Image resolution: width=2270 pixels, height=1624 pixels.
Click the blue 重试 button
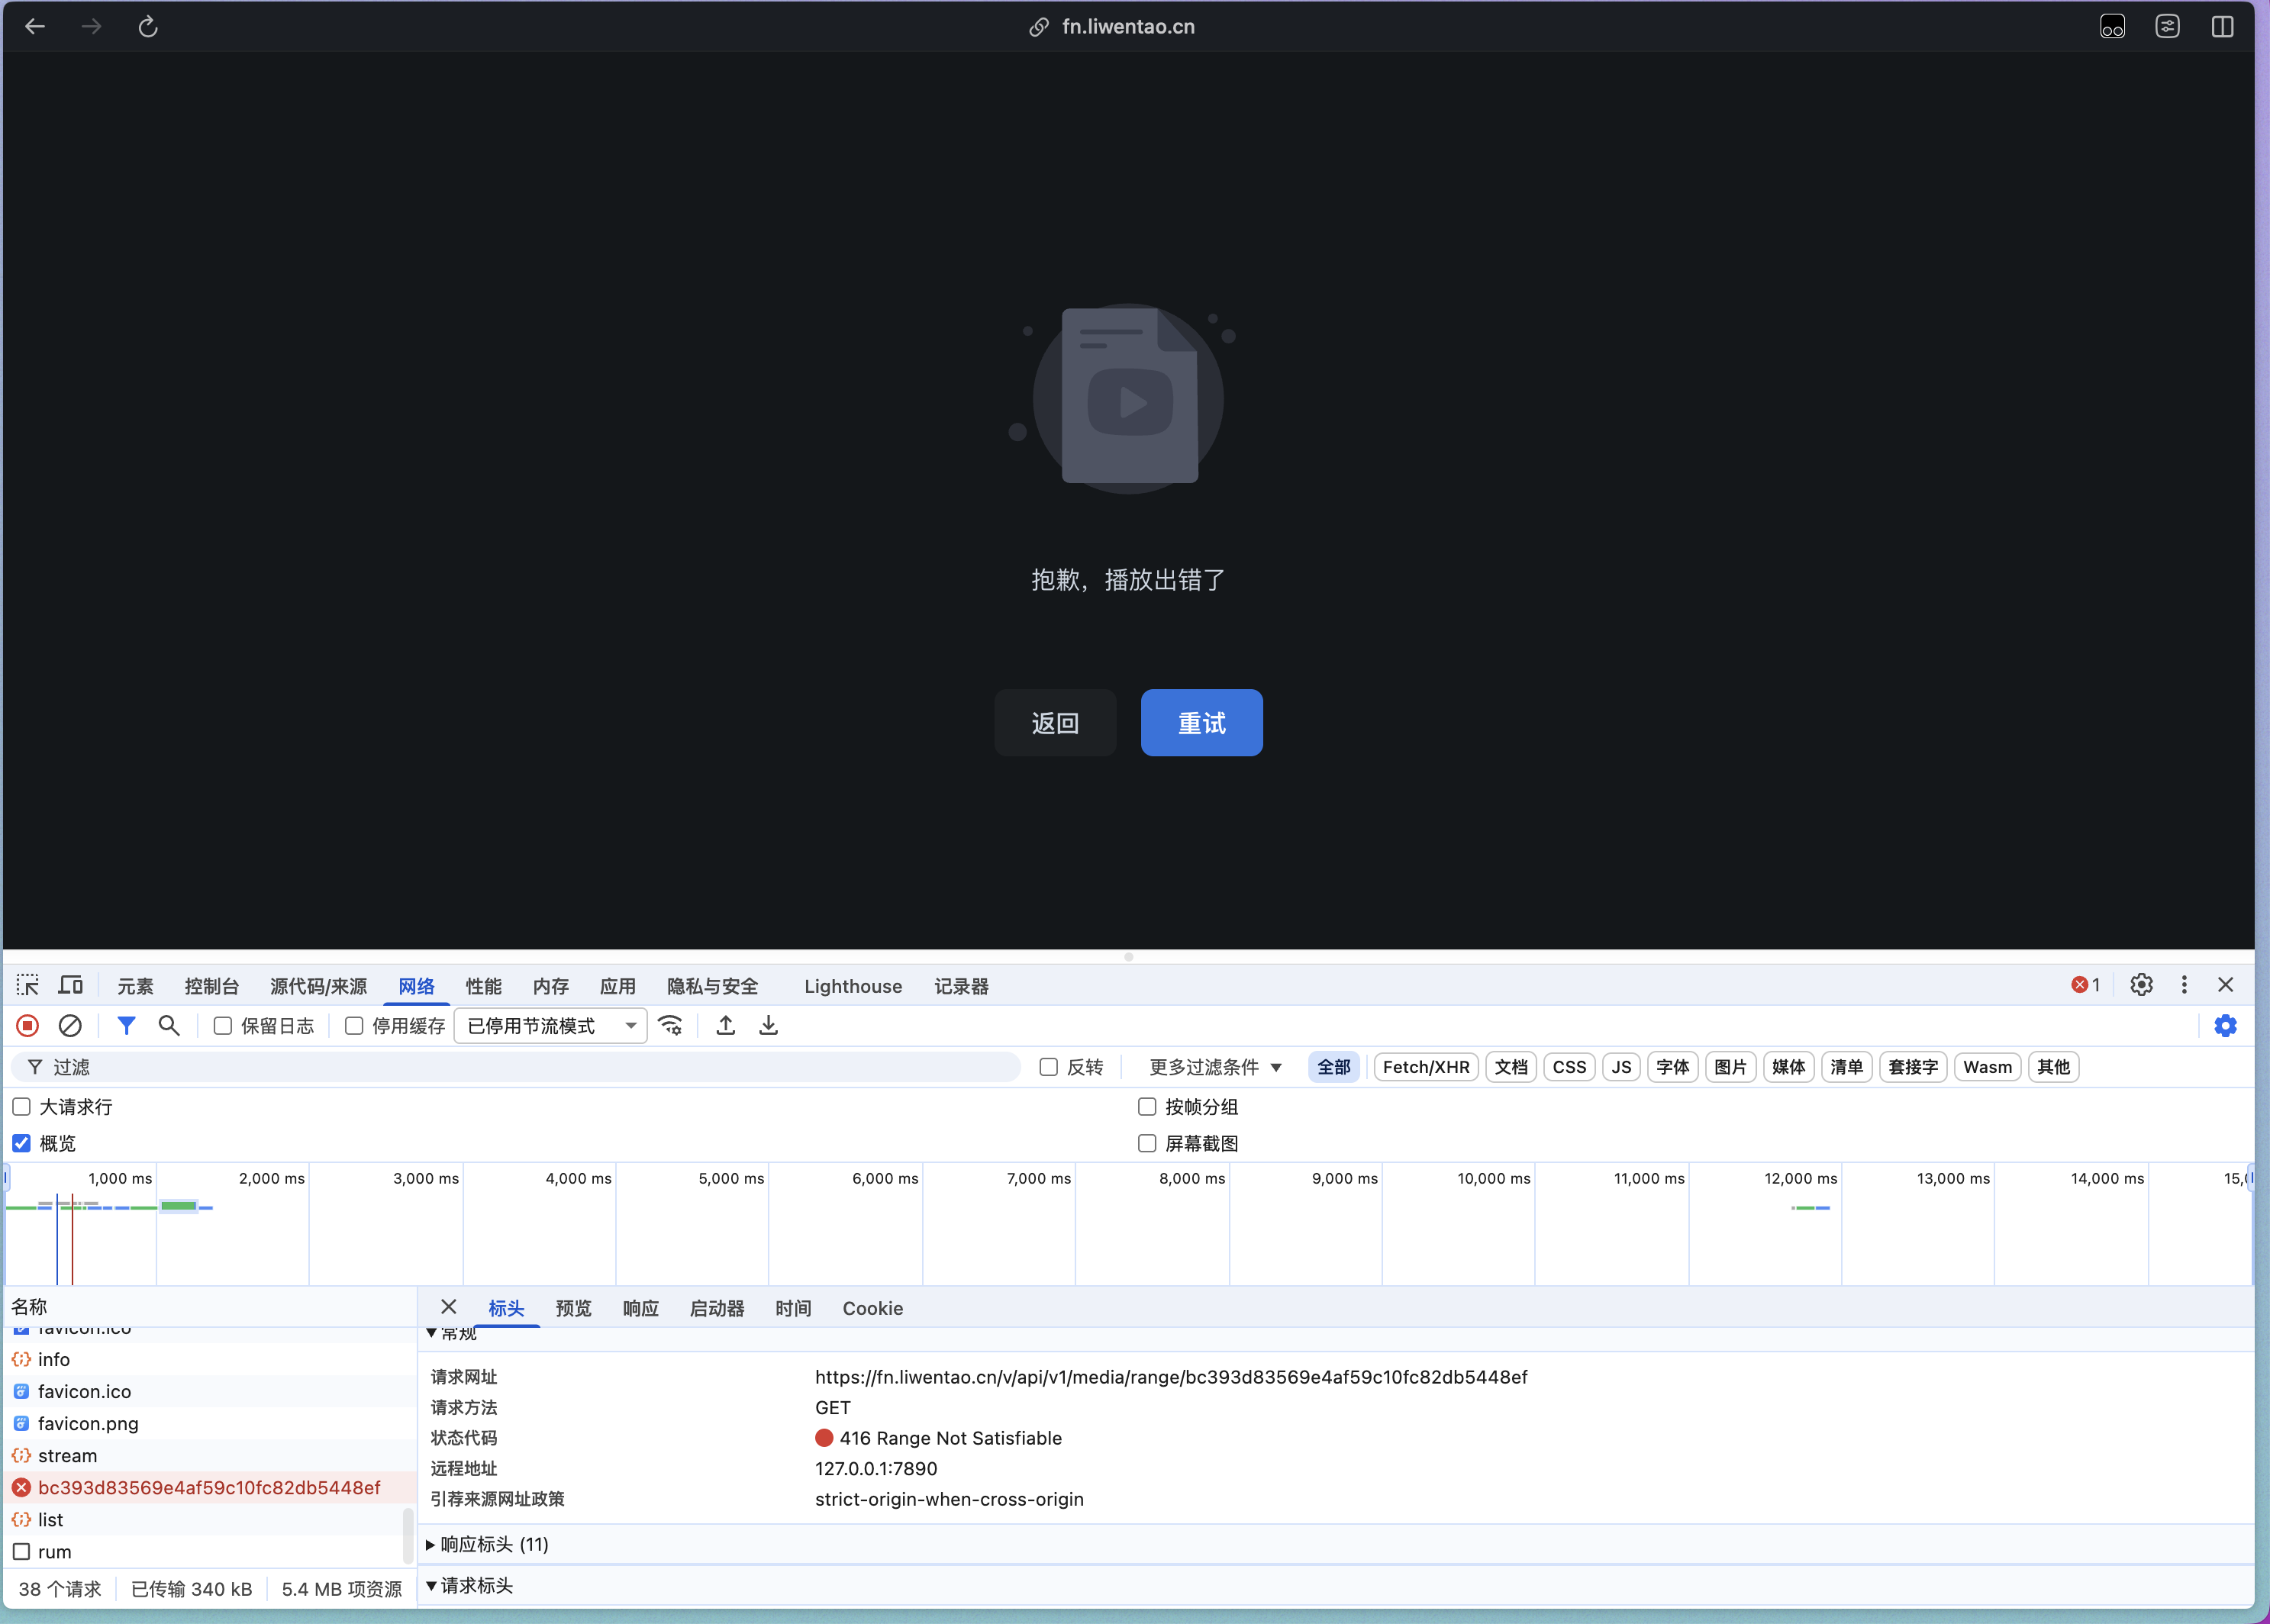pyautogui.click(x=1201, y=722)
